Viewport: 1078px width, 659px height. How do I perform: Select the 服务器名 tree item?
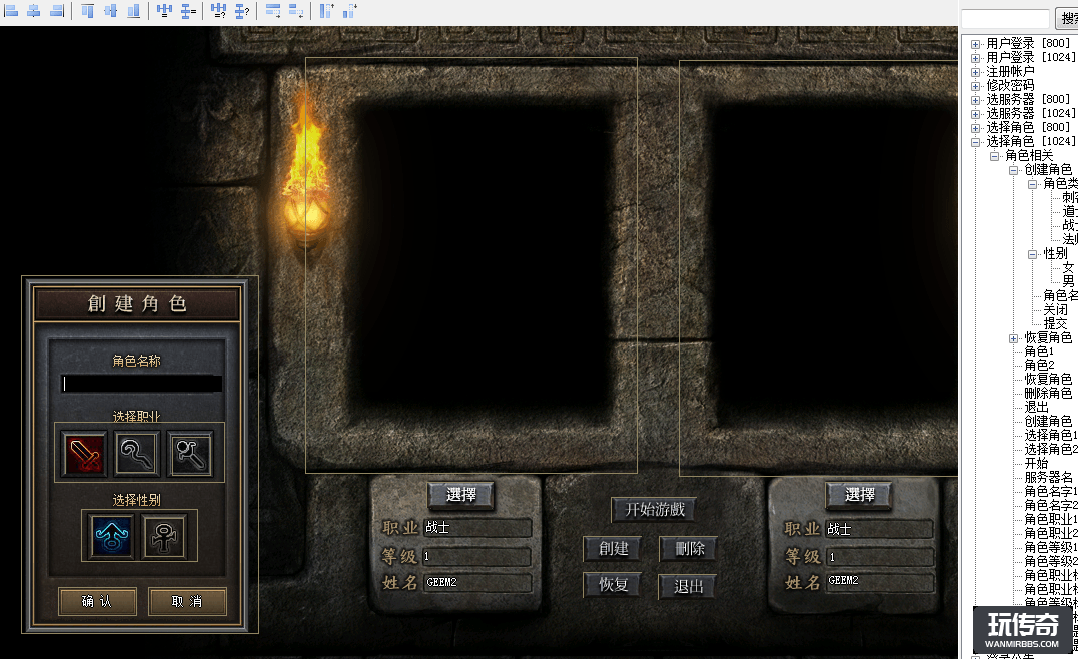point(1048,477)
